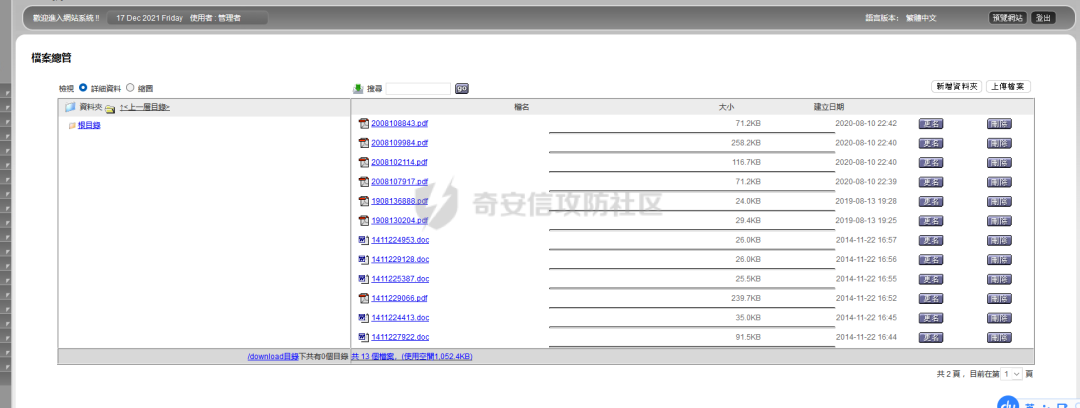This screenshot has width=1080, height=408.
Task: Select the 詳細資料 view radio button
Action: pos(83,88)
